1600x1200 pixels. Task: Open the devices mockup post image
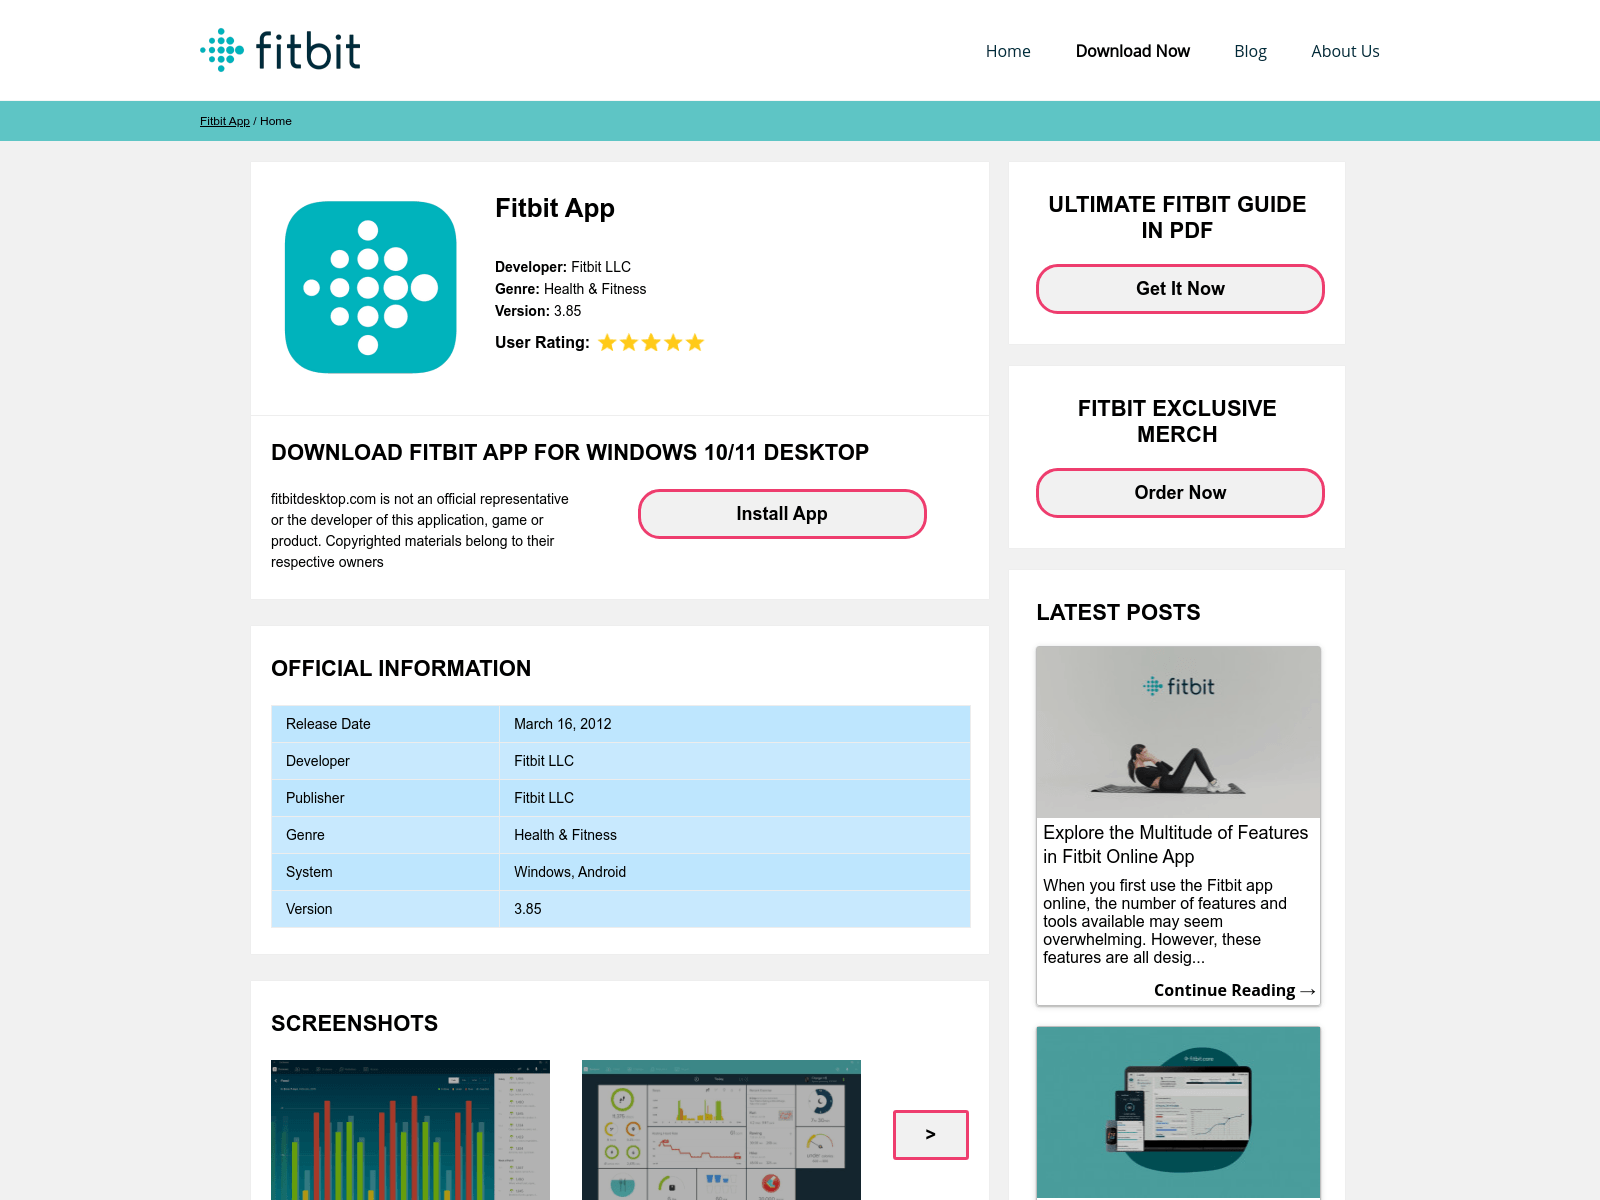(1178, 1113)
